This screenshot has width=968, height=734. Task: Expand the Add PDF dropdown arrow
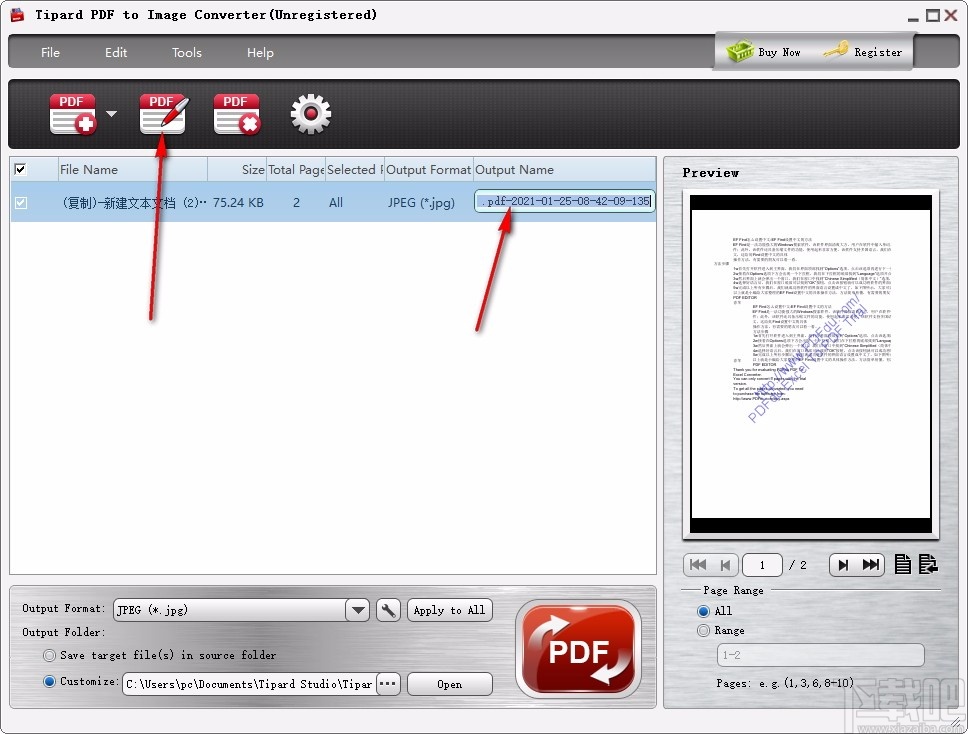click(110, 113)
